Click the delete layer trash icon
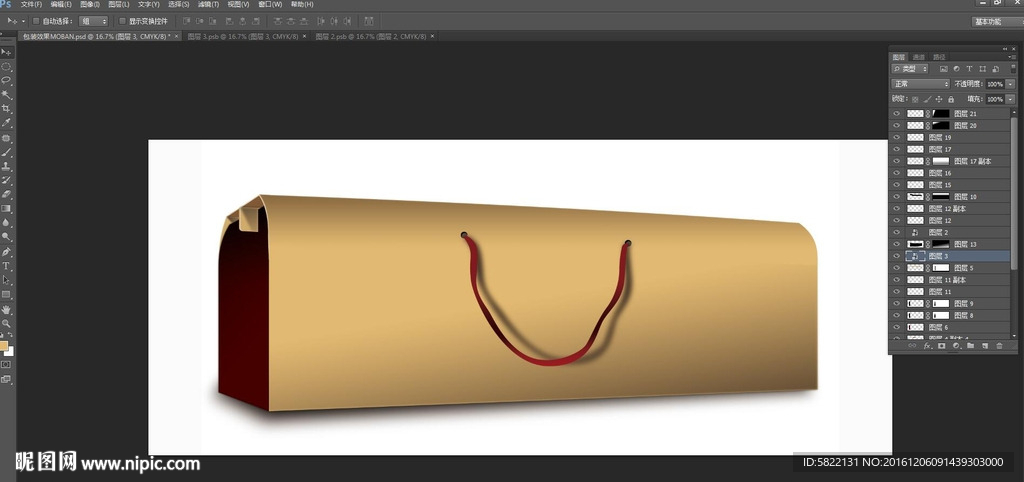The width and height of the screenshot is (1024, 482). 998,346
